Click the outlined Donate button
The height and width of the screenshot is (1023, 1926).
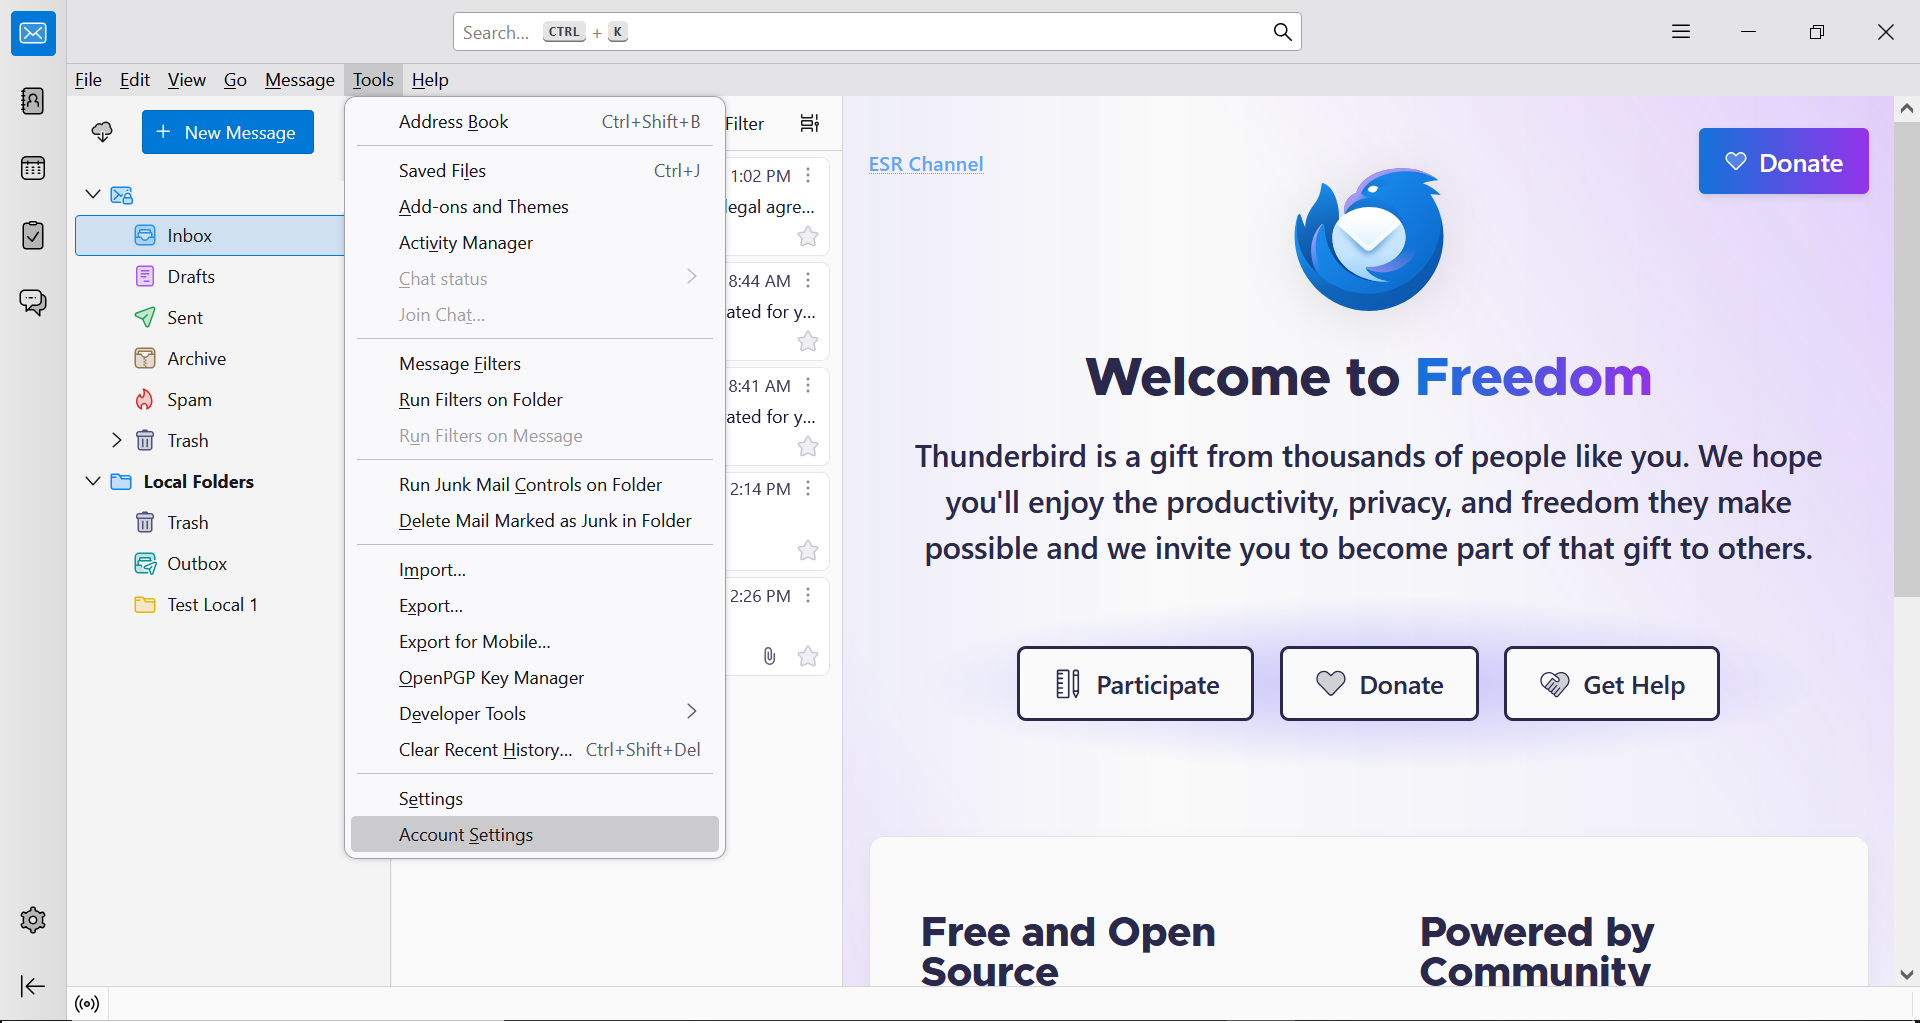[1379, 684]
